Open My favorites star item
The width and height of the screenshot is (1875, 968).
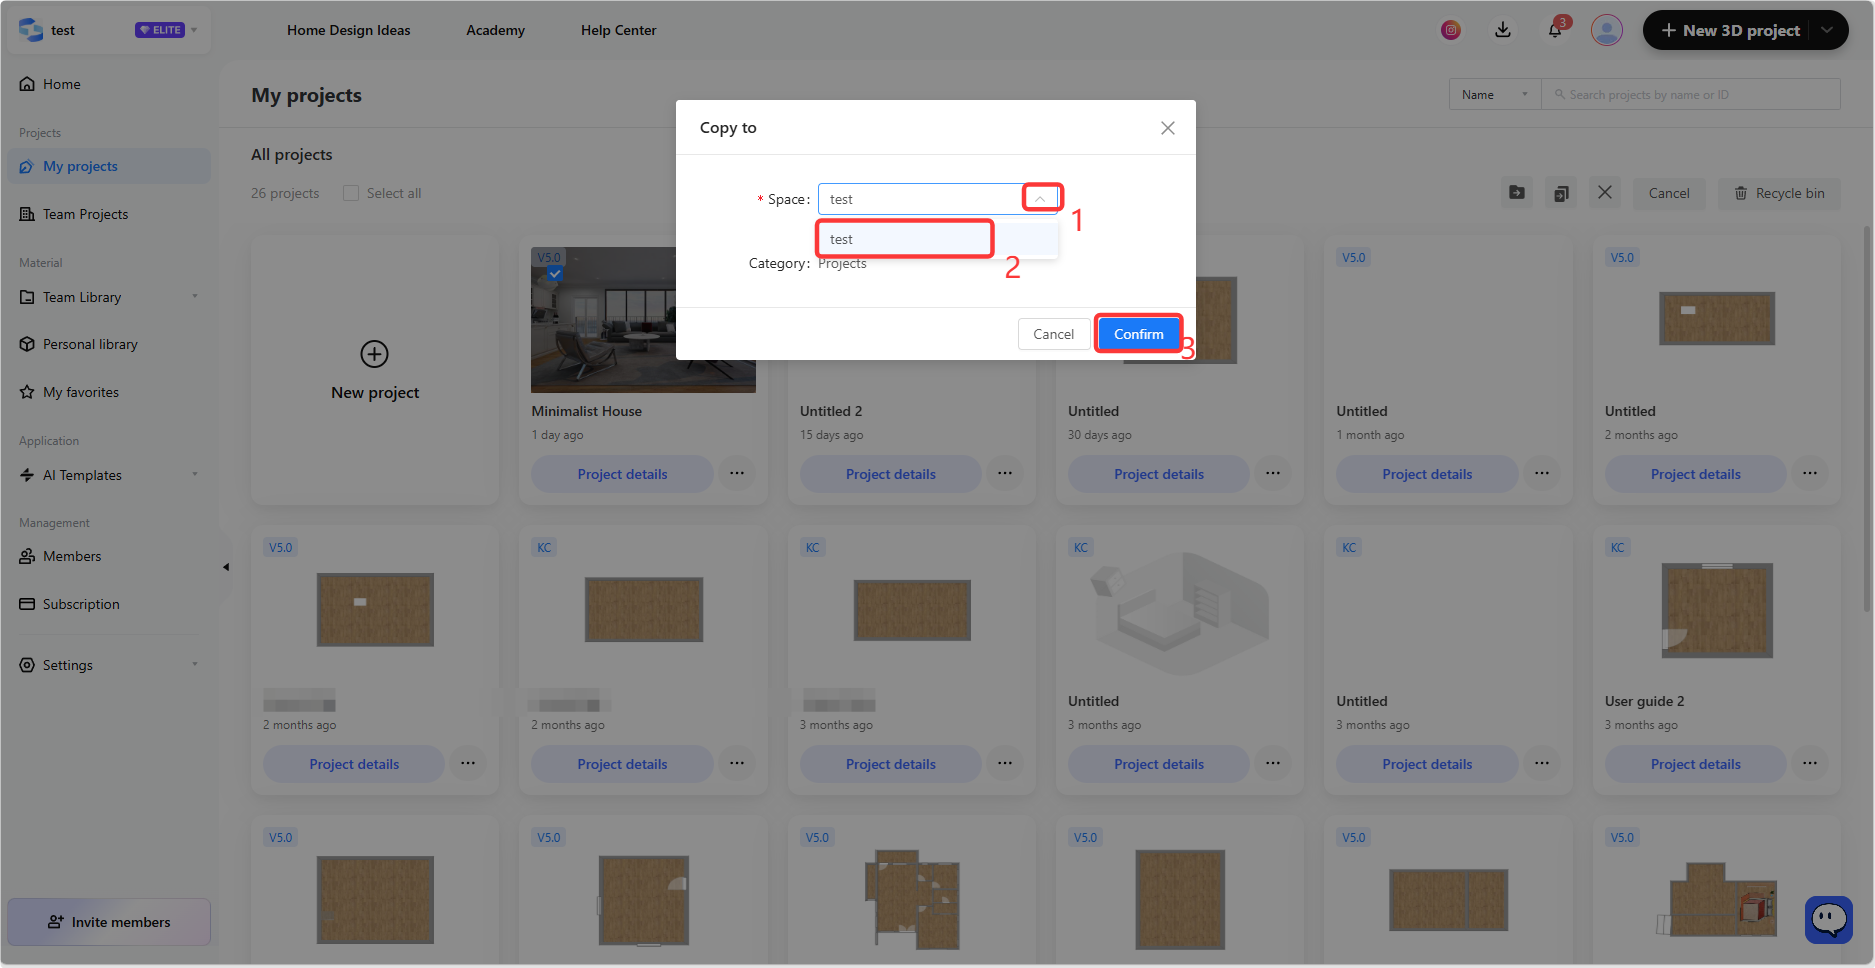click(109, 392)
